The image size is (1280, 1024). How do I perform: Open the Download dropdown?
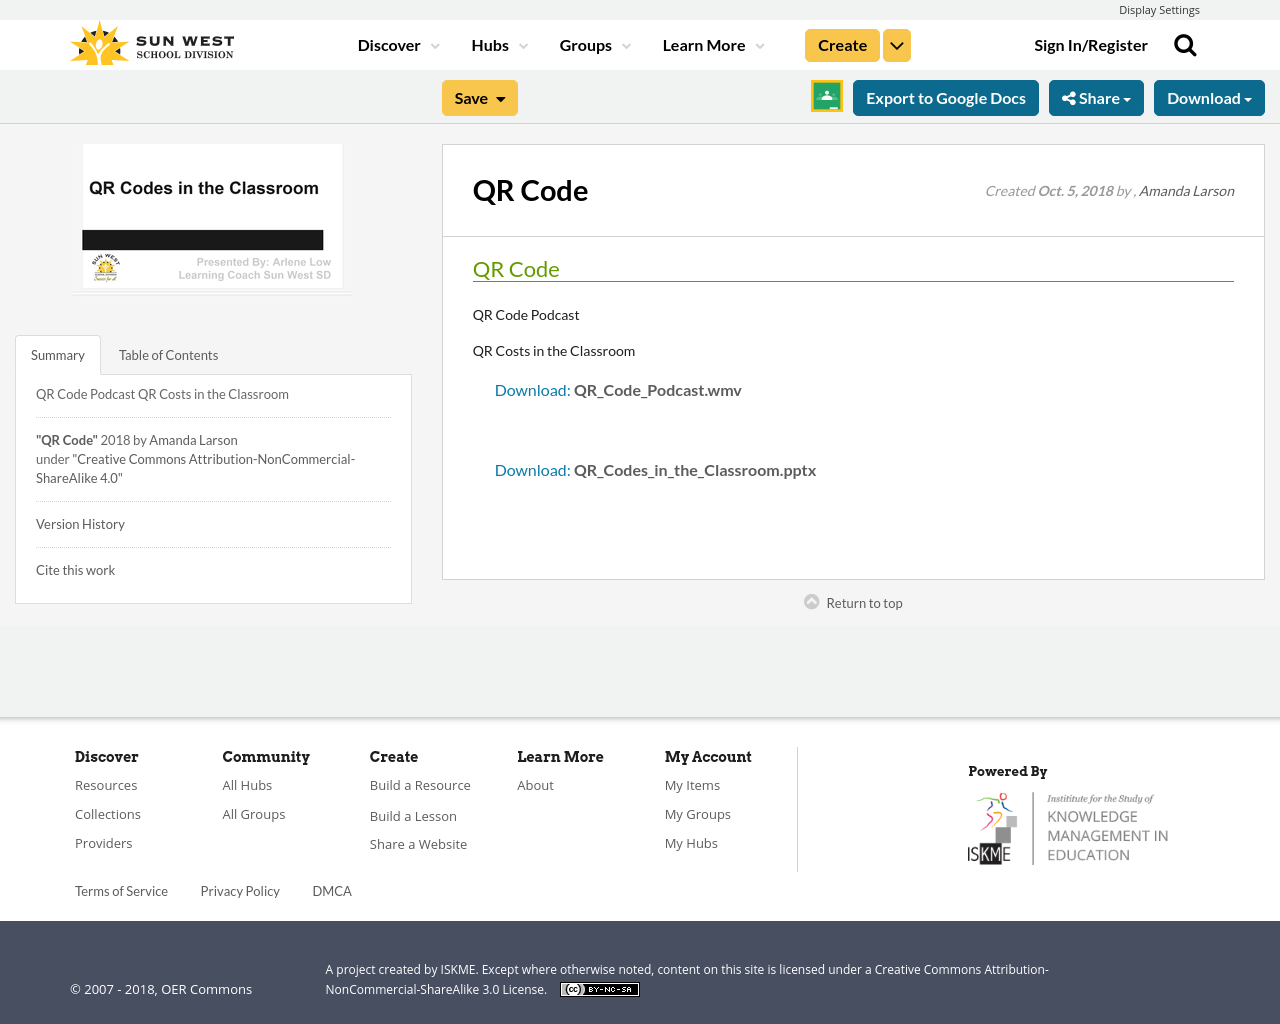pyautogui.click(x=1209, y=97)
